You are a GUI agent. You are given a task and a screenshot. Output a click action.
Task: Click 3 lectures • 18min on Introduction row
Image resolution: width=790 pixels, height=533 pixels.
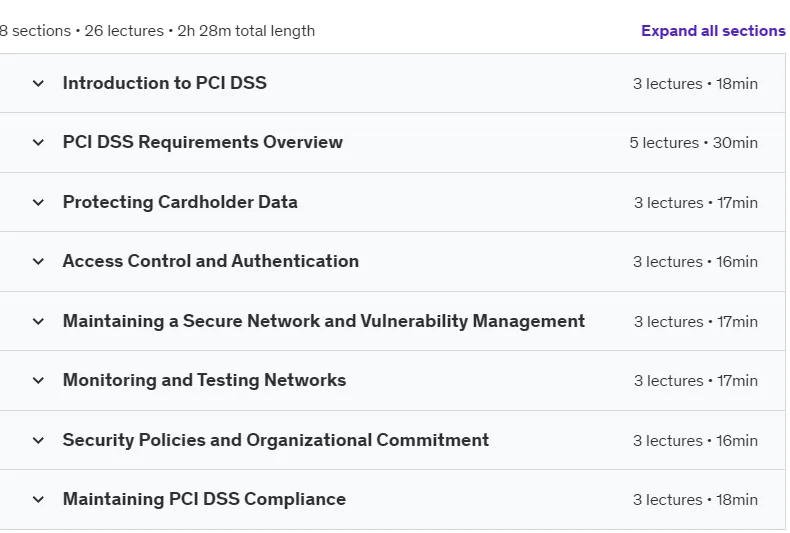[695, 84]
